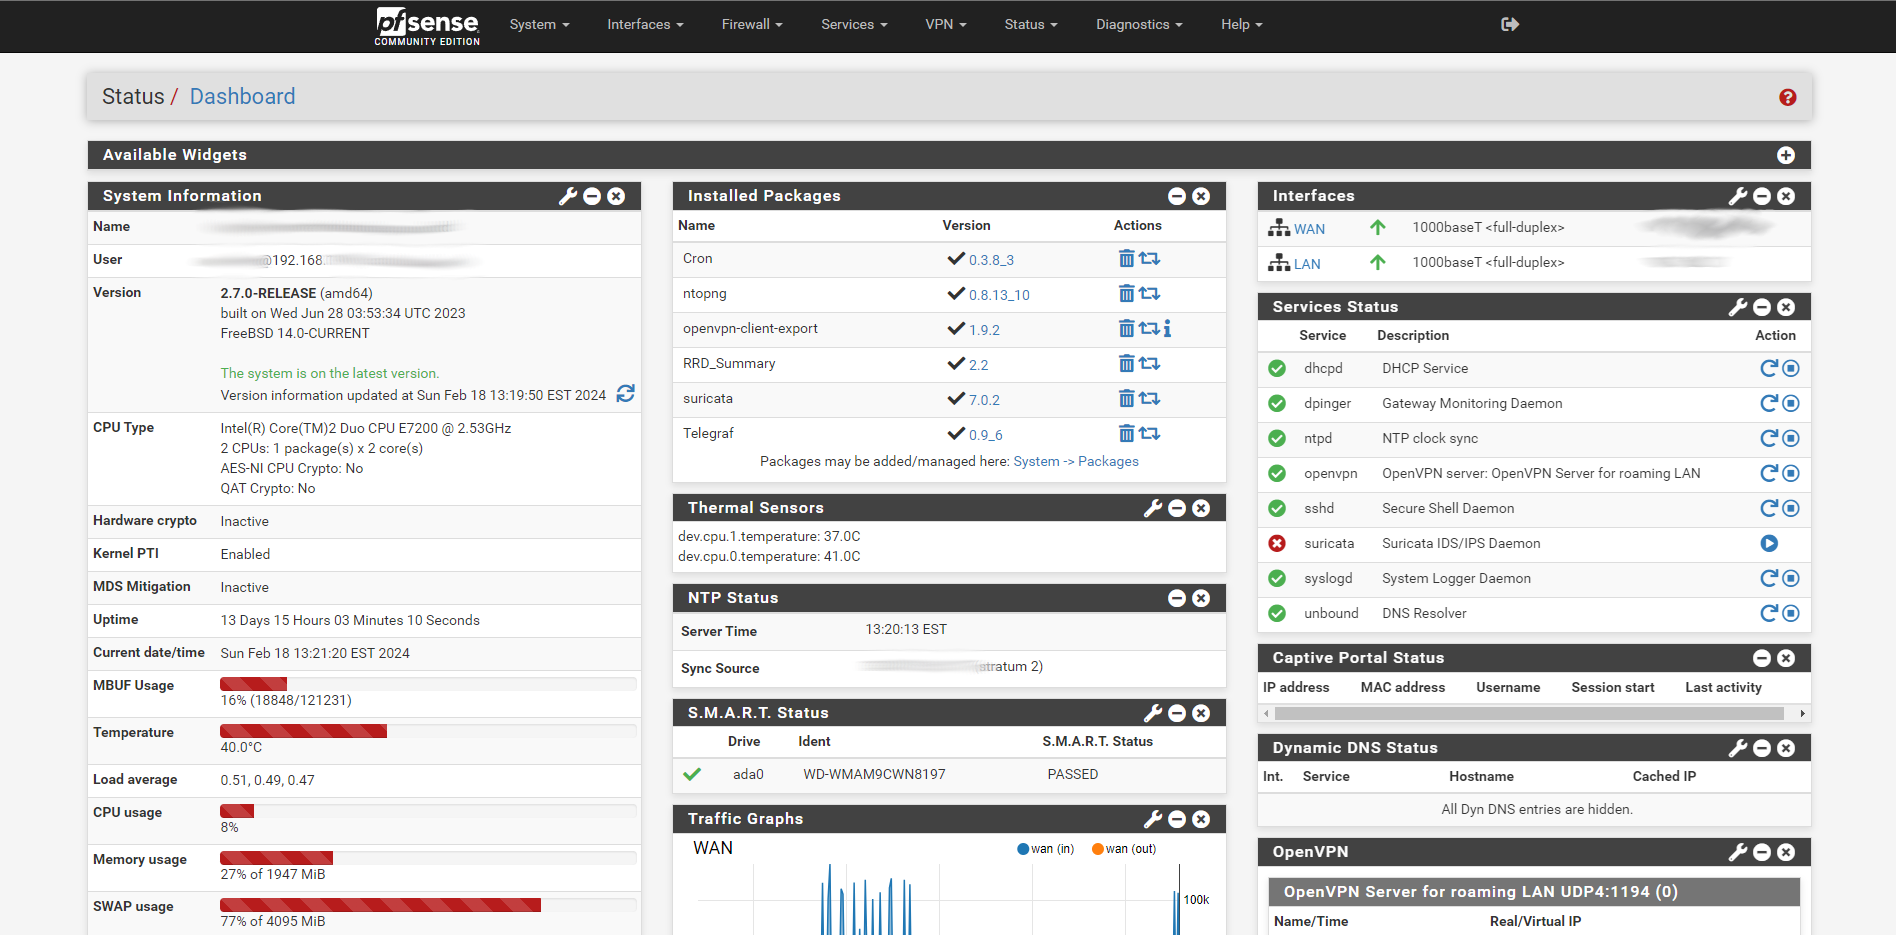Open Dynamic DNS Status wrench settings
The height and width of the screenshot is (935, 1896).
point(1738,748)
